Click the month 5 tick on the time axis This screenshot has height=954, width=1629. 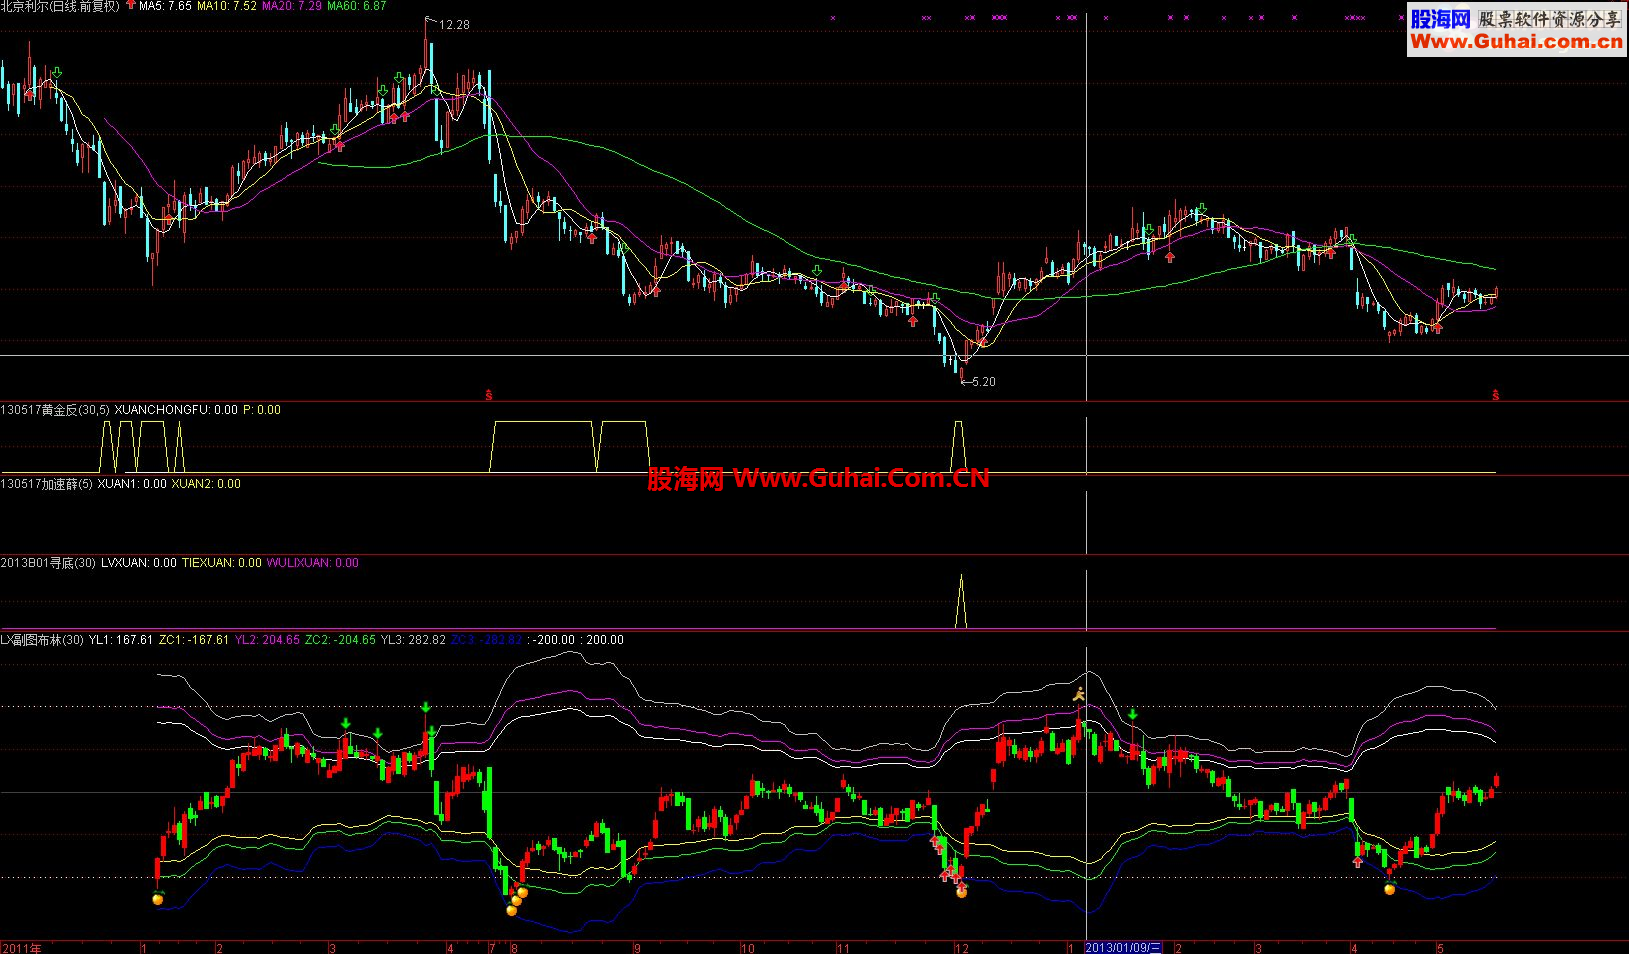1441,948
